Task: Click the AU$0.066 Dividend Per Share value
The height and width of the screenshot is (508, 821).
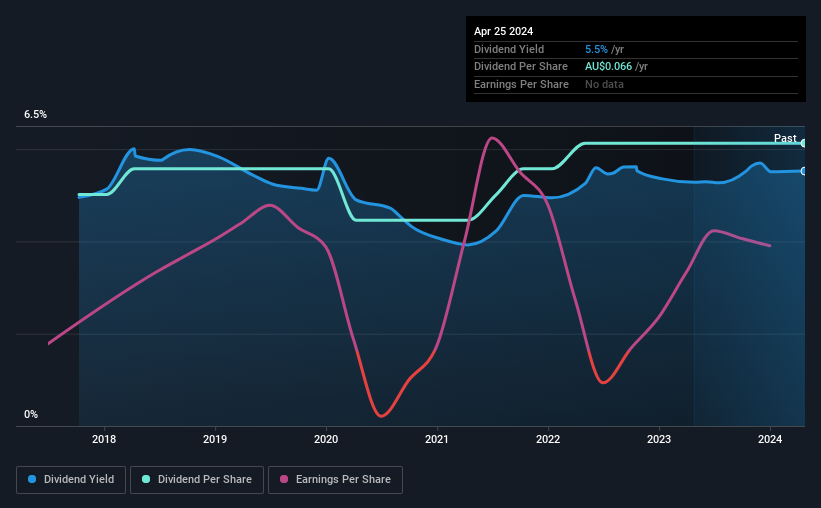Action: pos(608,67)
